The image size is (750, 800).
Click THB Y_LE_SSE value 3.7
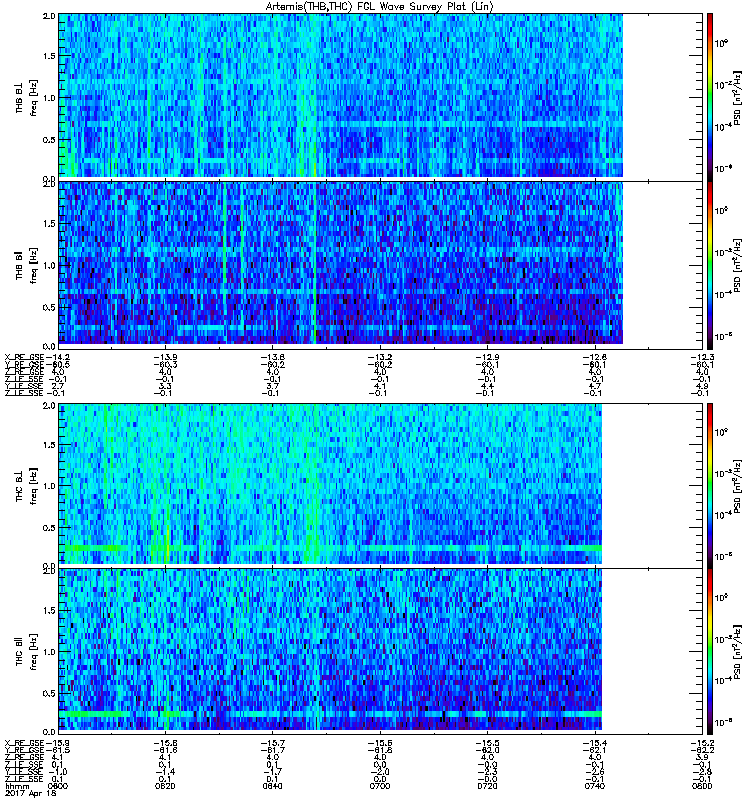(x=272, y=386)
